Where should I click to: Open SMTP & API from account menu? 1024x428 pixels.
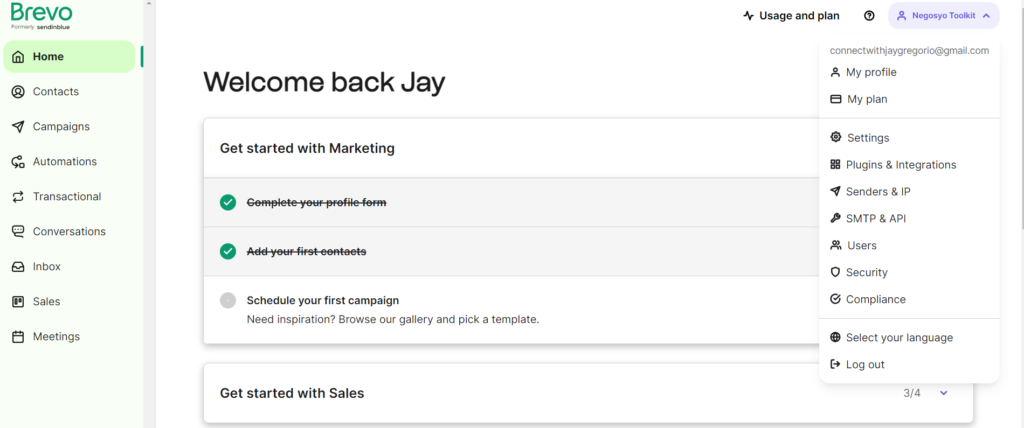pyautogui.click(x=908, y=219)
